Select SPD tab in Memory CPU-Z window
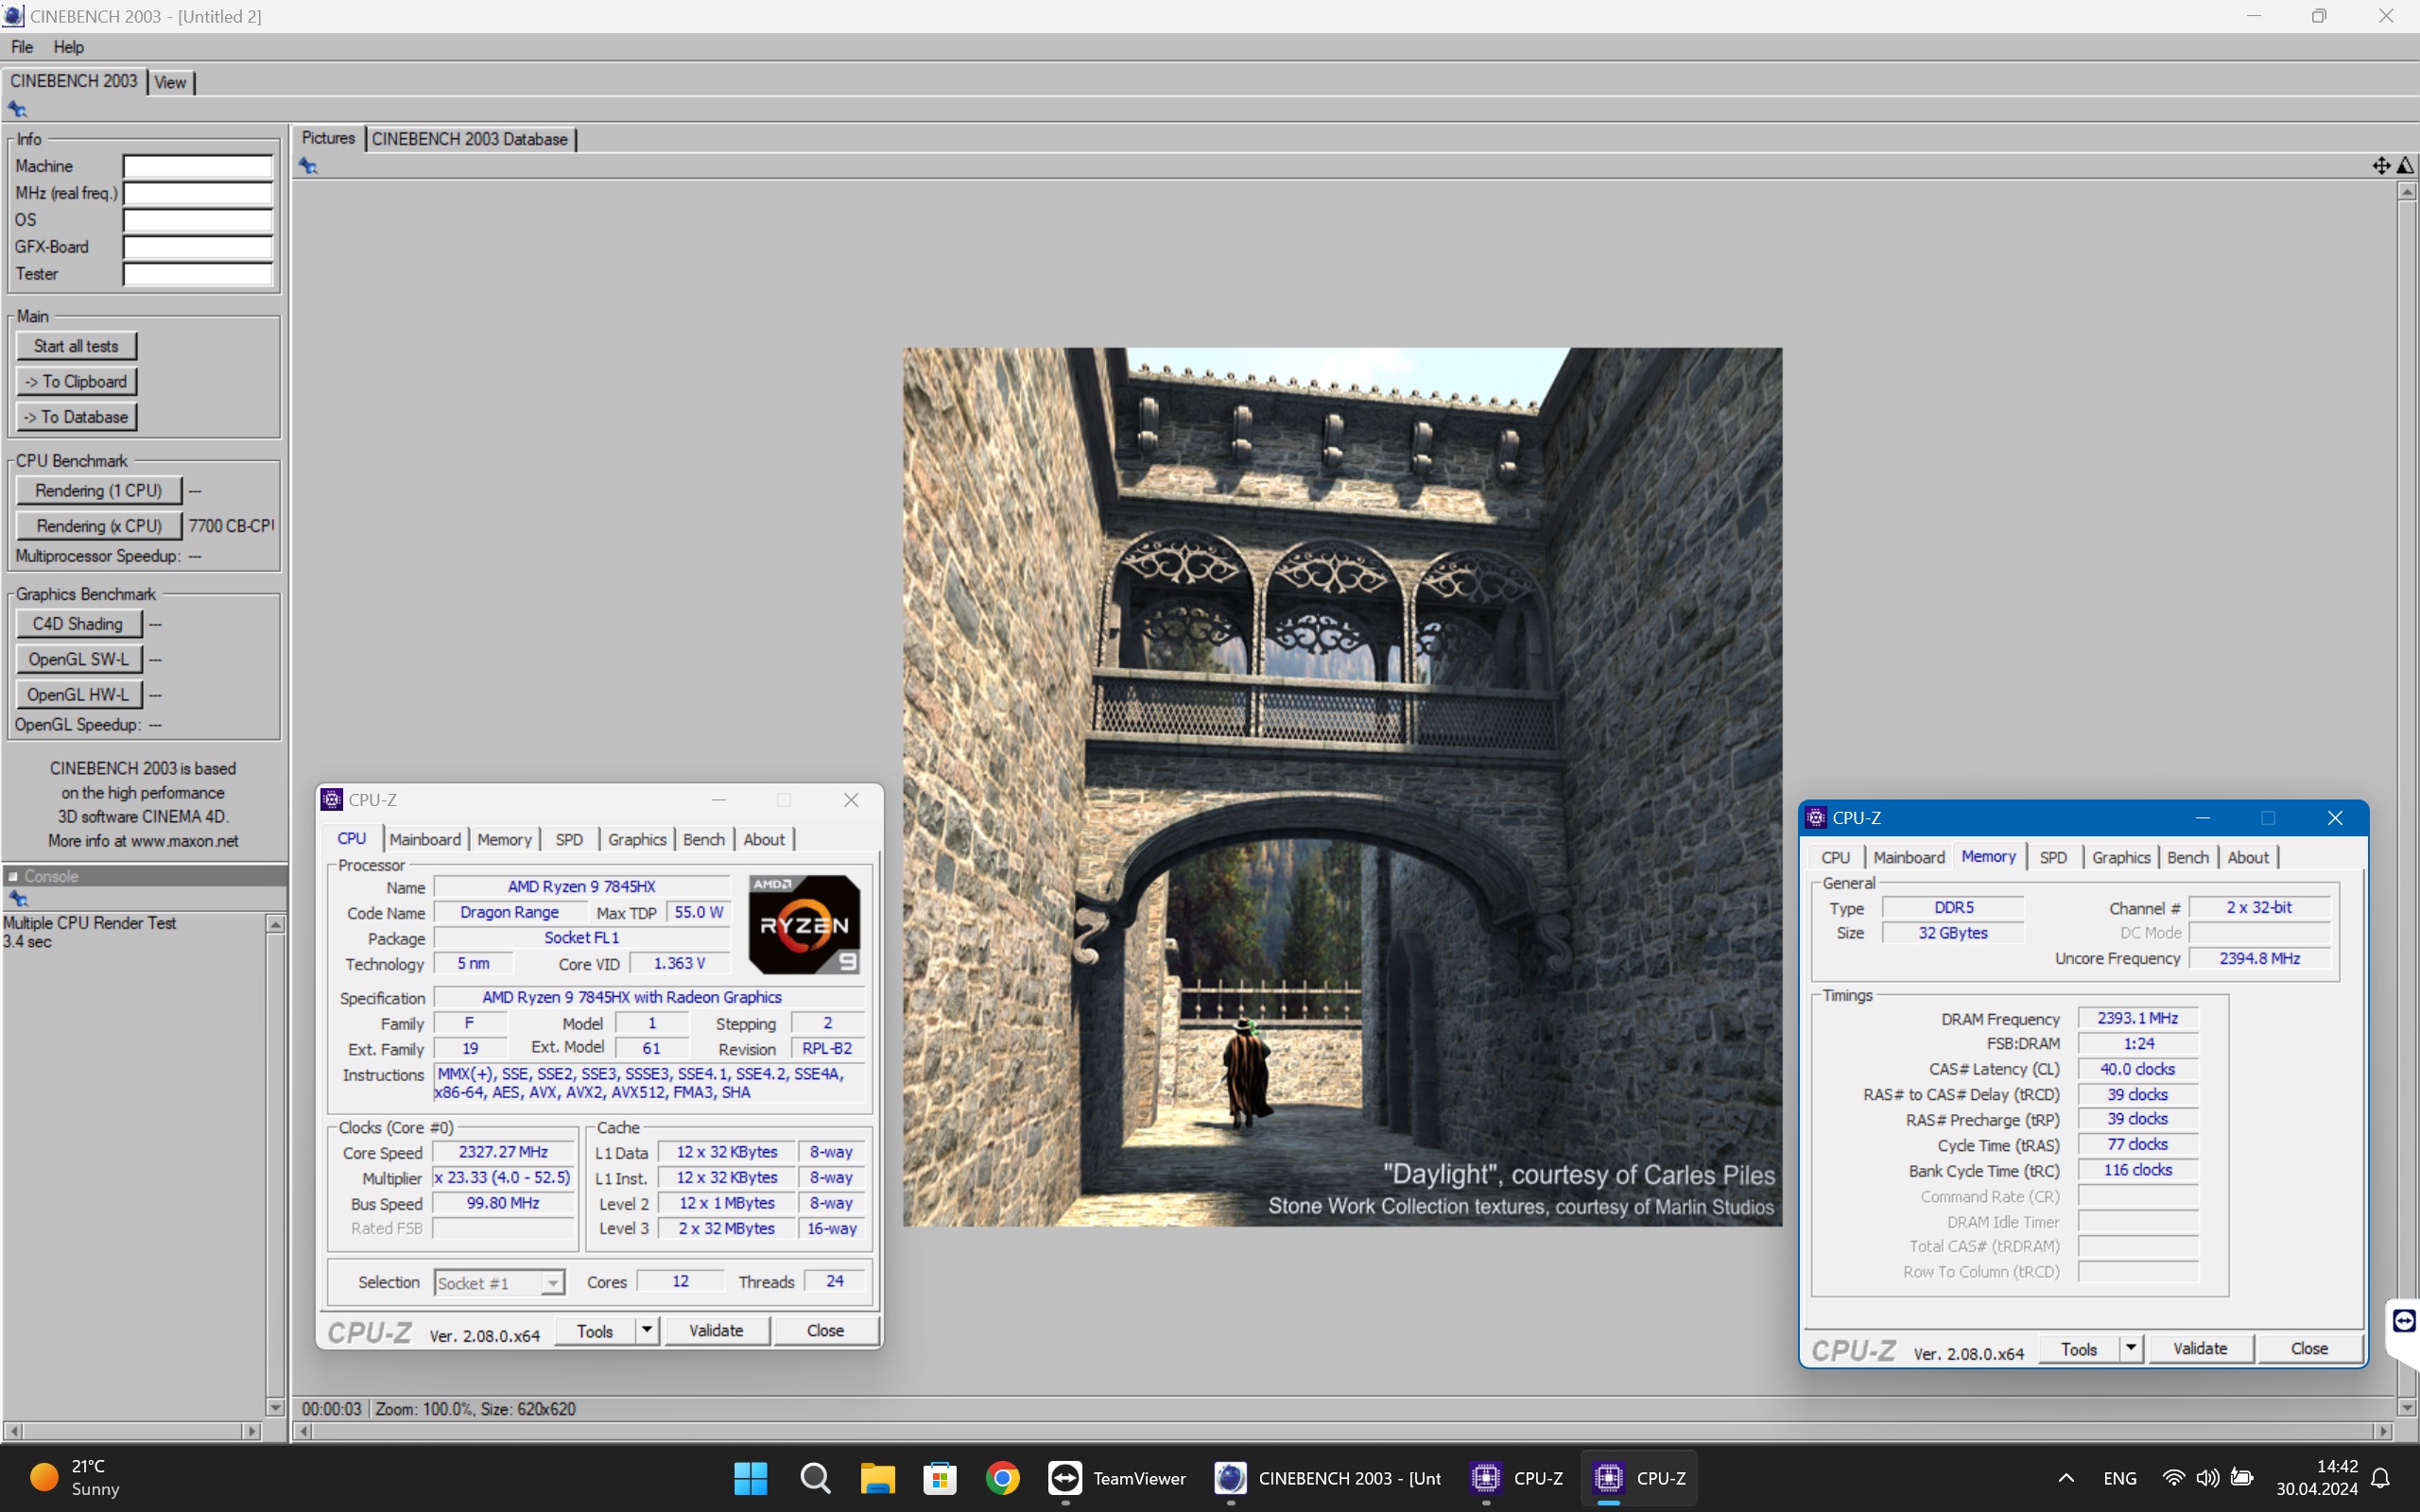 (2053, 858)
